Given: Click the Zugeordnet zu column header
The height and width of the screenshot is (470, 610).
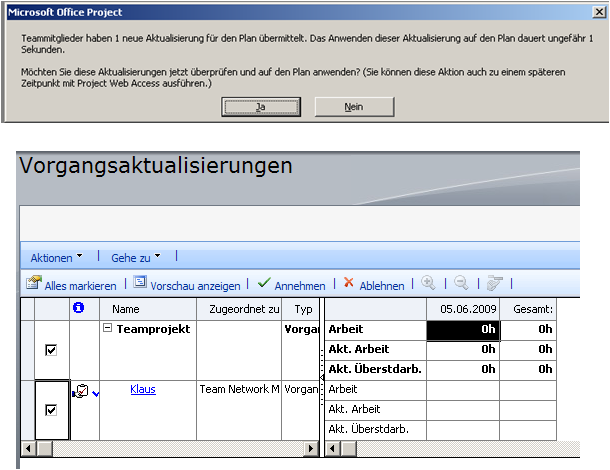Looking at the screenshot, I should click(239, 309).
